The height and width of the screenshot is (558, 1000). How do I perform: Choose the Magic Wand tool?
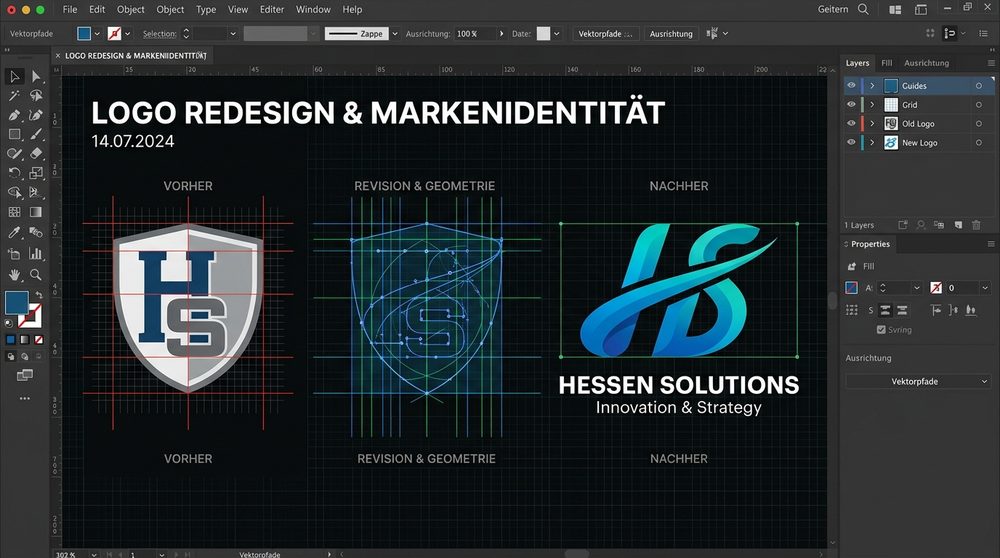(14, 96)
